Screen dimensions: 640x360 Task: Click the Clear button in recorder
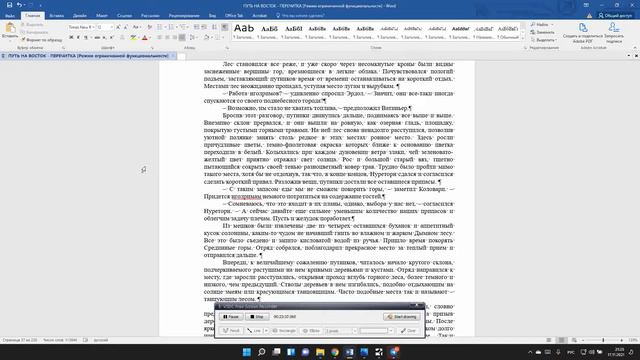click(x=409, y=331)
